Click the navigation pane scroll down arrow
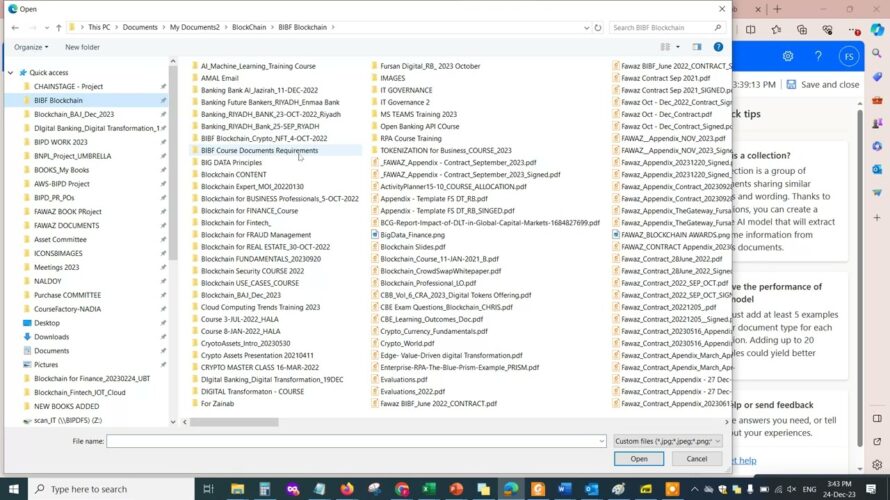Viewport: 890px width, 500px height. pyautogui.click(x=173, y=422)
